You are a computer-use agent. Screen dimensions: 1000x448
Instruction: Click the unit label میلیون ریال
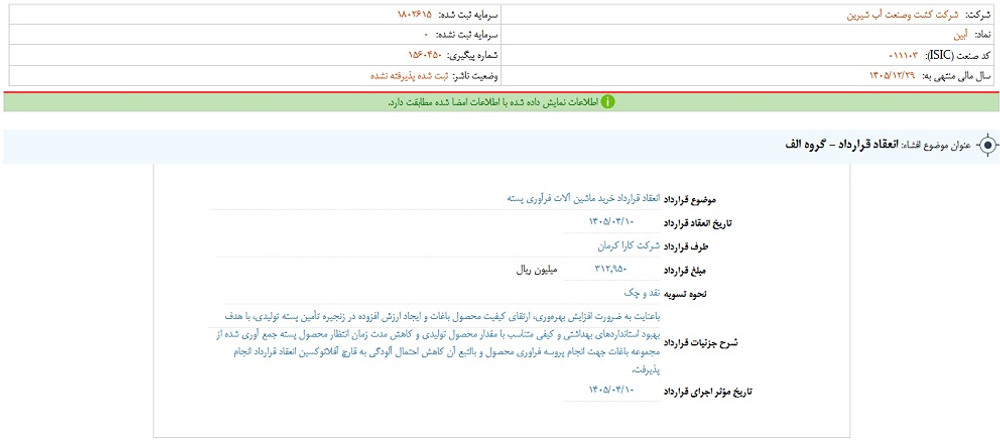[x=536, y=269]
